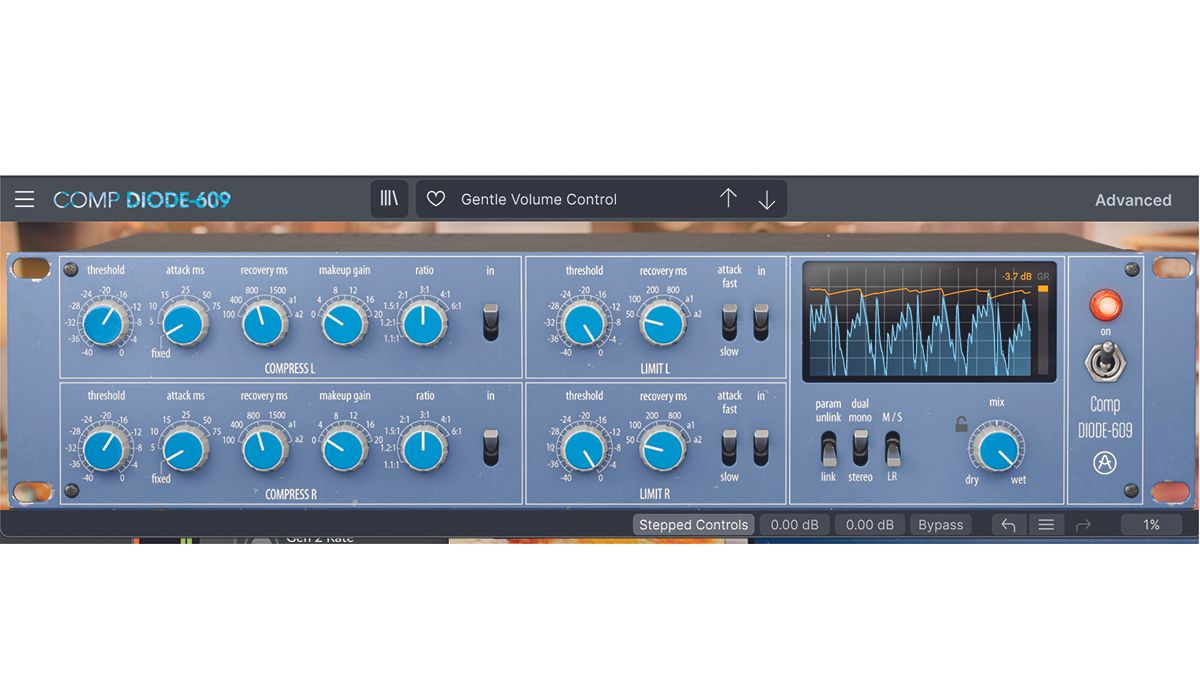
Task: Click the COMP DIODE-609 title logo
Action: [142, 200]
